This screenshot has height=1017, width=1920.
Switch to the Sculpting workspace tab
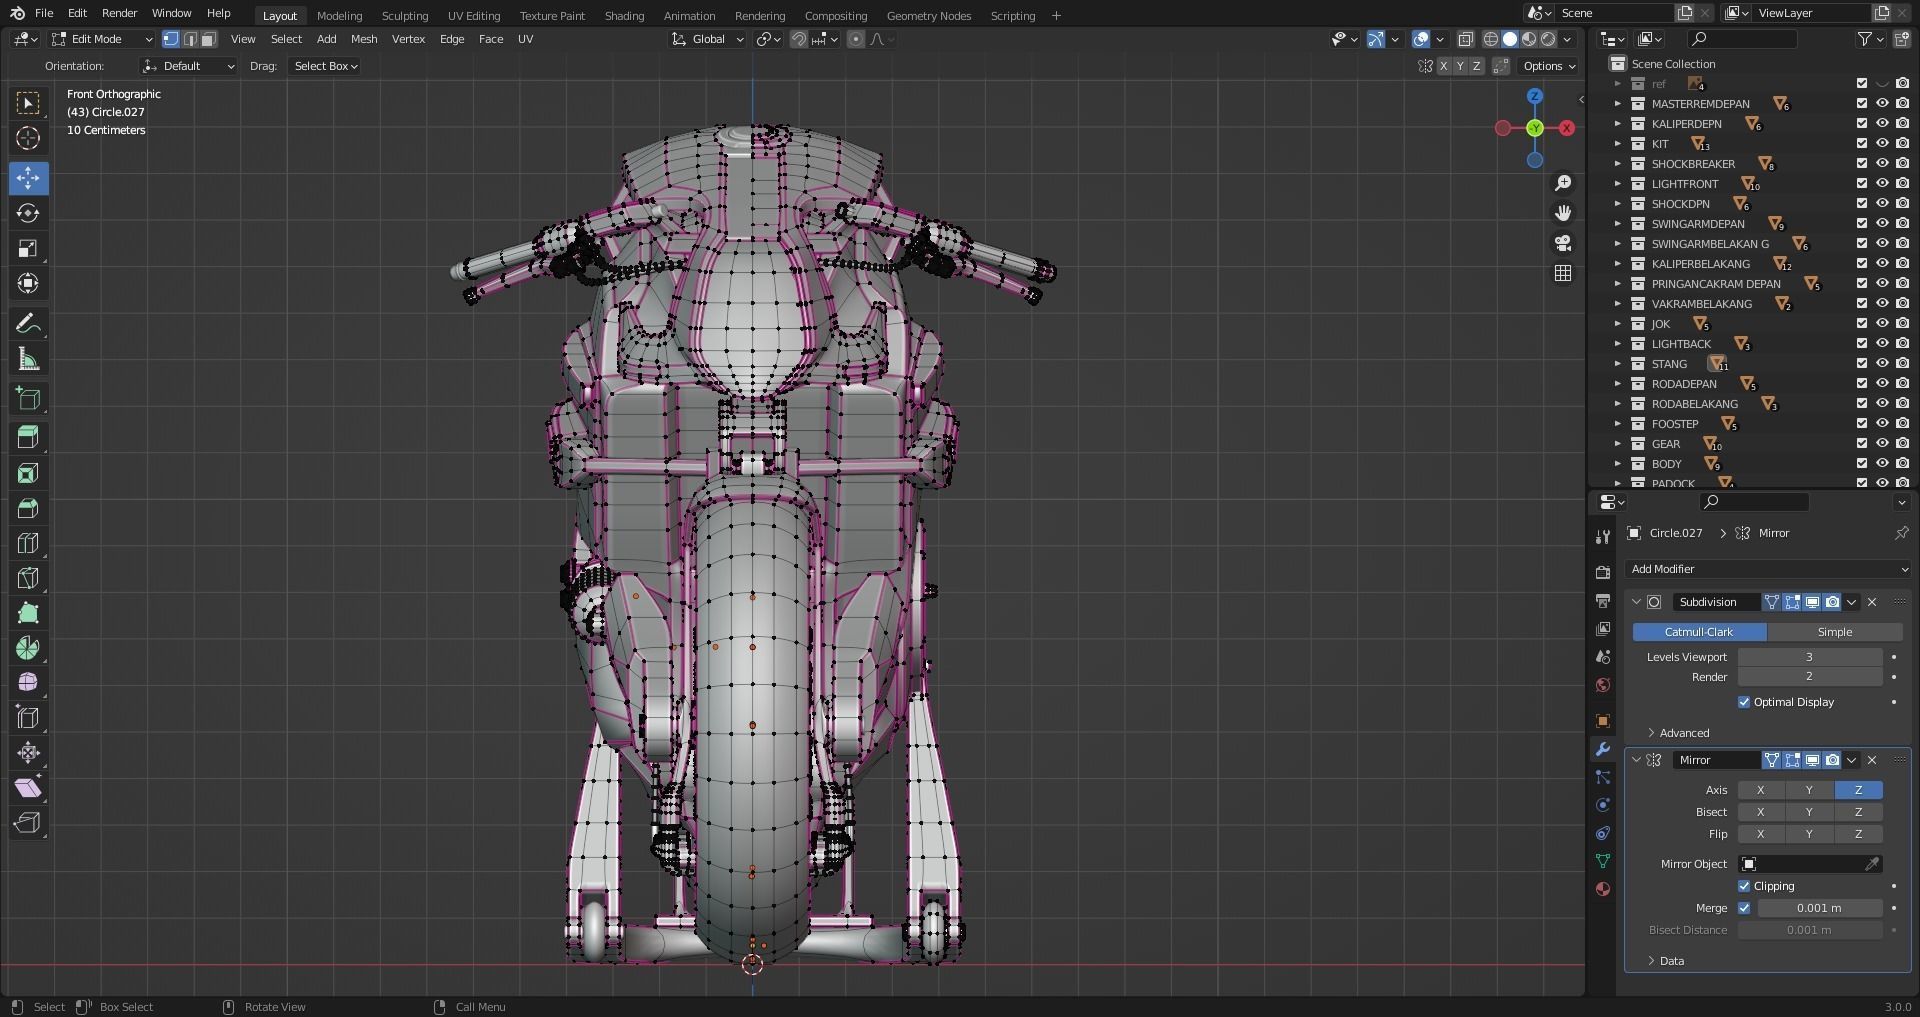[405, 15]
